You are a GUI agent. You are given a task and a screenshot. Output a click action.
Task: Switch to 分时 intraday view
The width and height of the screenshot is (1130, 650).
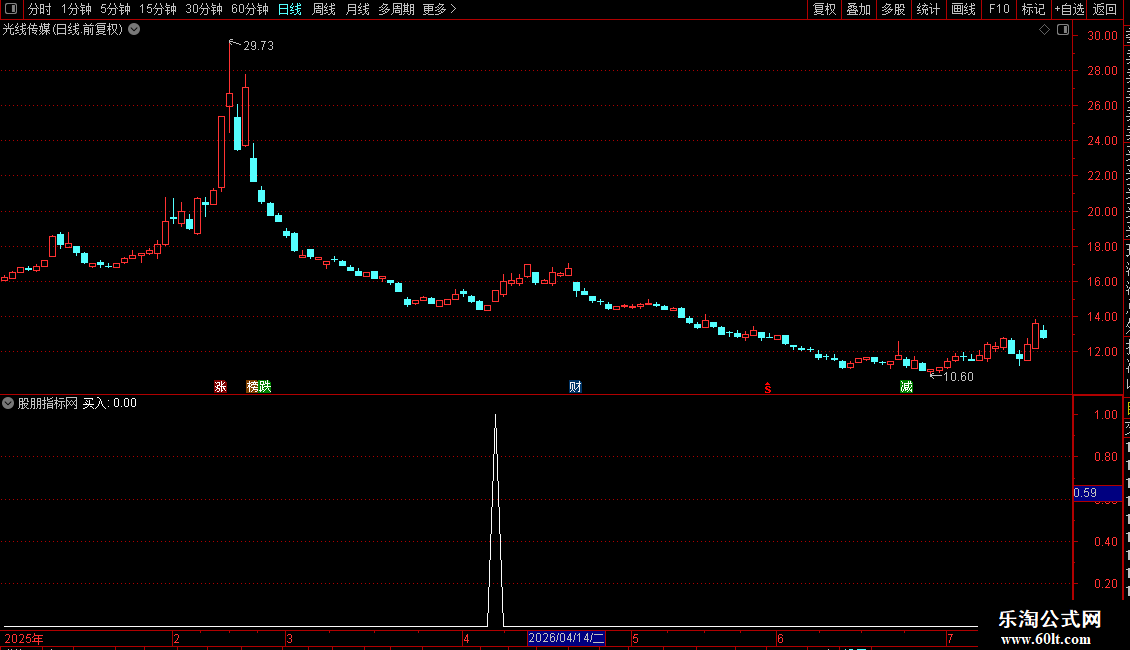tap(40, 9)
